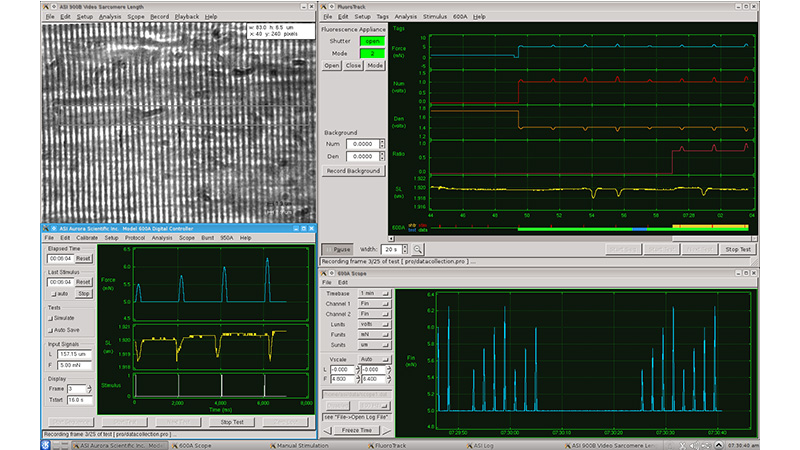Click the FluoroTrack horizontal plot scrollbar
Viewport: 800px width, 450px height.
pos(572,238)
